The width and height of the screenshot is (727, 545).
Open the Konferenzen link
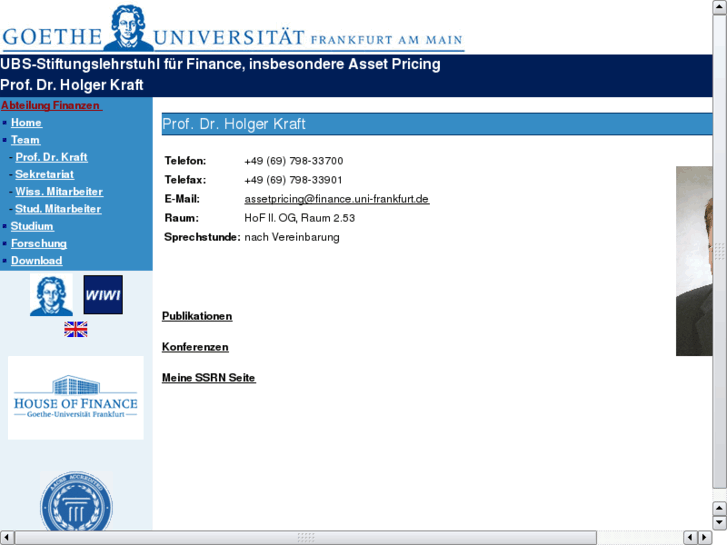point(195,347)
